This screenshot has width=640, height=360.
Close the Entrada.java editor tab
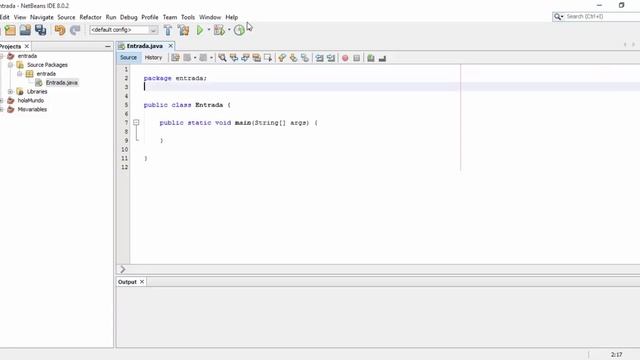(x=171, y=46)
